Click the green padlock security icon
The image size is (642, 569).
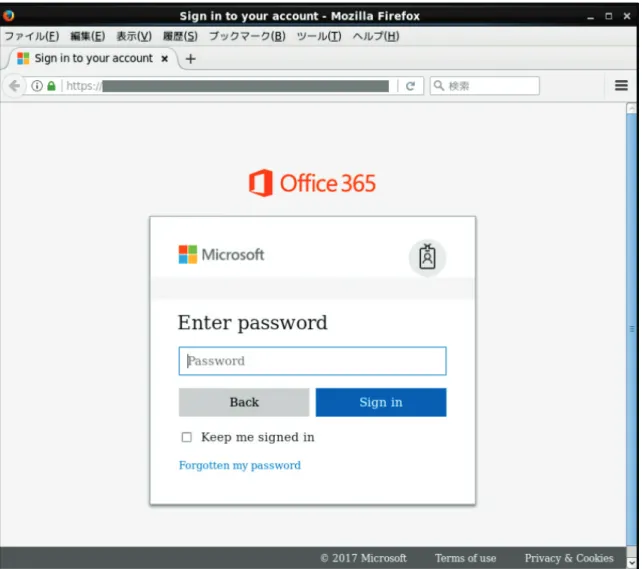tap(51, 86)
